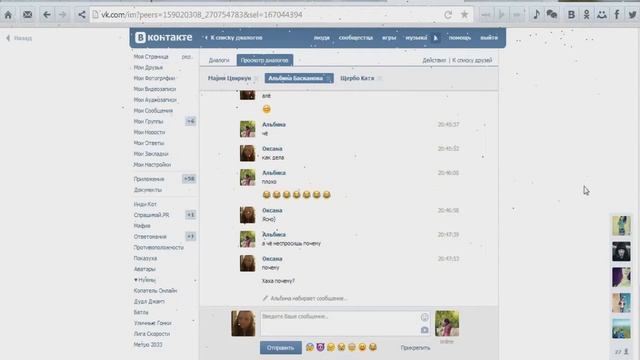Open Мои Группы in the sidebar
Image resolution: width=640 pixels, height=360 pixels.
pos(148,121)
